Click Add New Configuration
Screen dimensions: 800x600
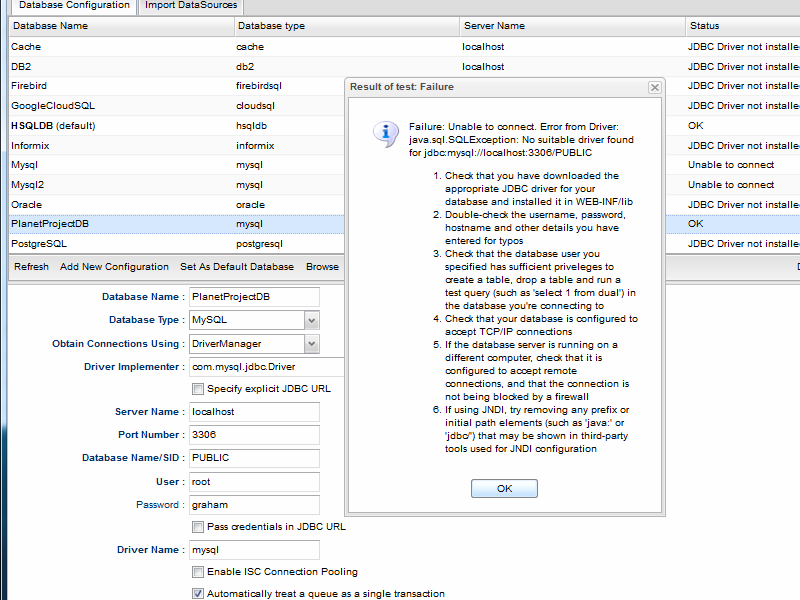(x=114, y=267)
